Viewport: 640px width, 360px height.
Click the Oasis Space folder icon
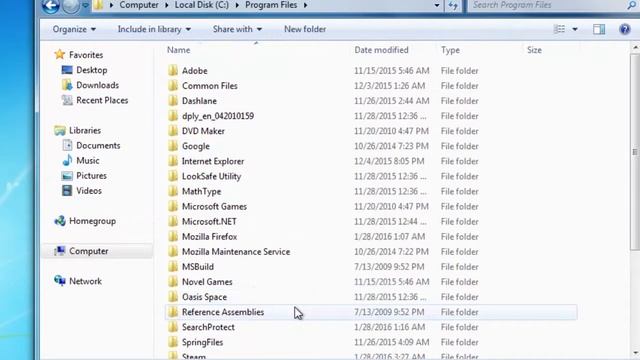click(x=173, y=297)
